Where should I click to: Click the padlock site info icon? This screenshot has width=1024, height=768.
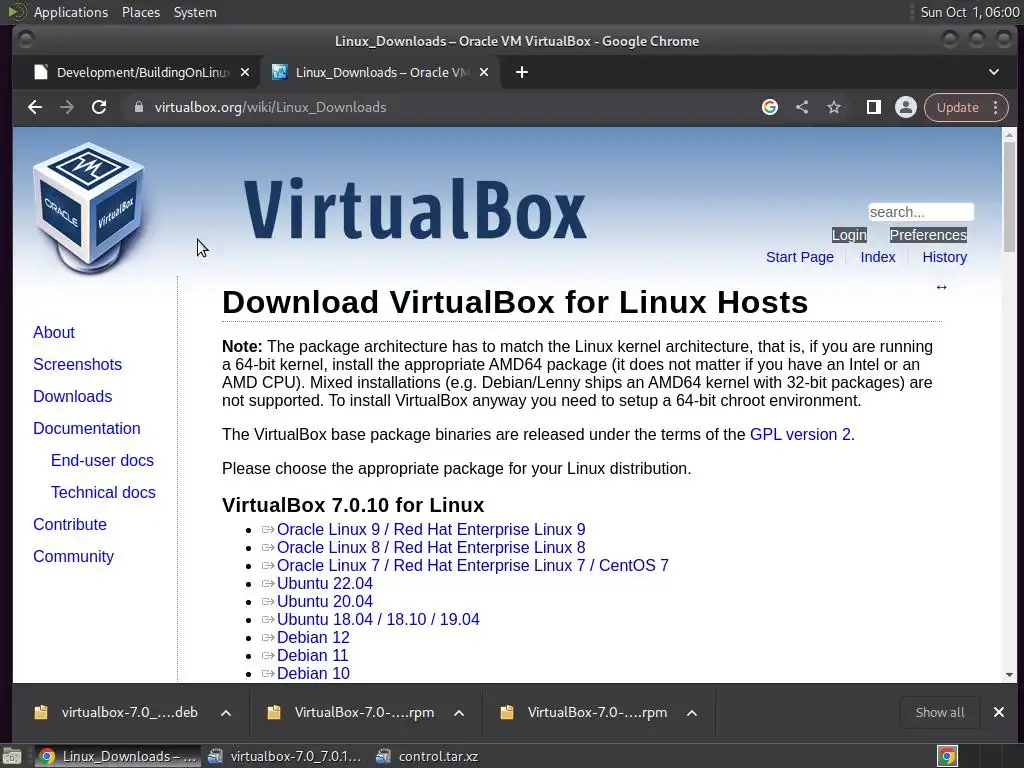138,107
